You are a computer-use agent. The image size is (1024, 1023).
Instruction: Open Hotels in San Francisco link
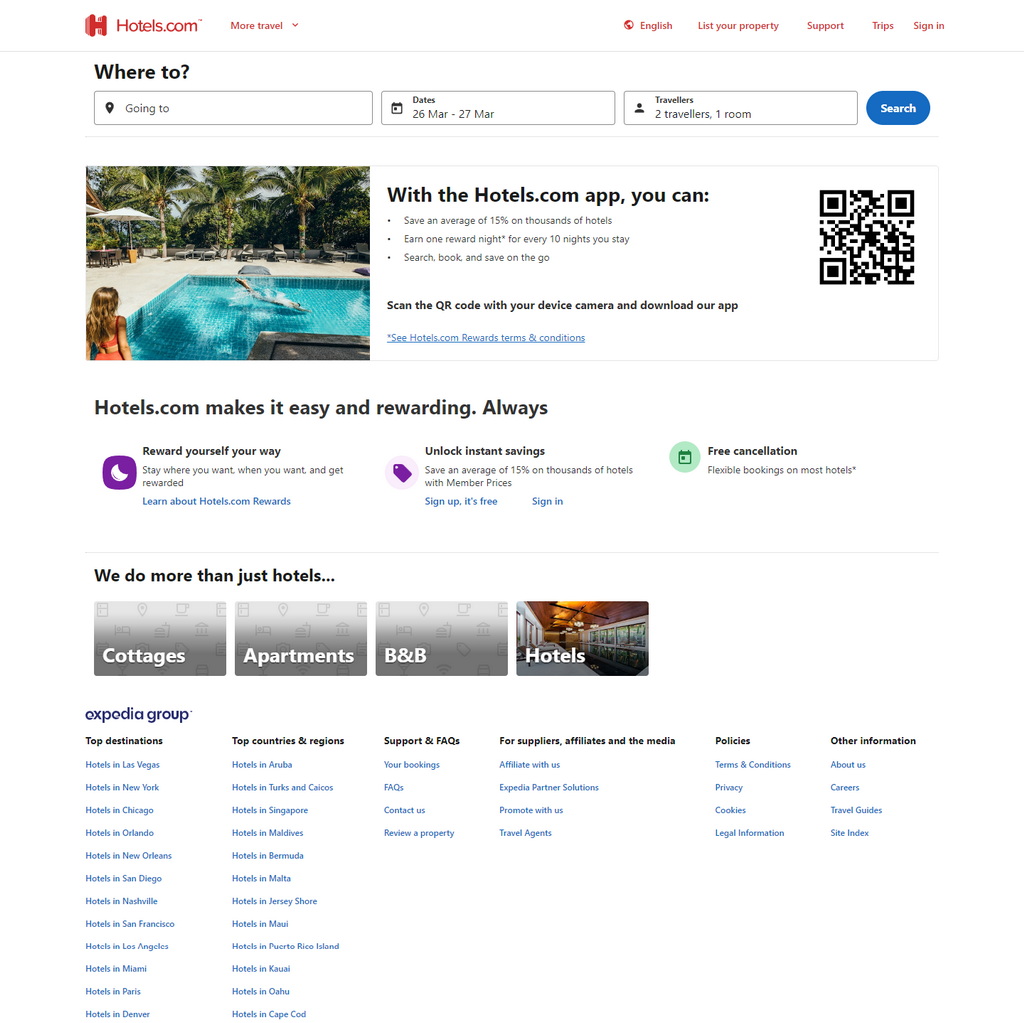pyautogui.click(x=130, y=924)
